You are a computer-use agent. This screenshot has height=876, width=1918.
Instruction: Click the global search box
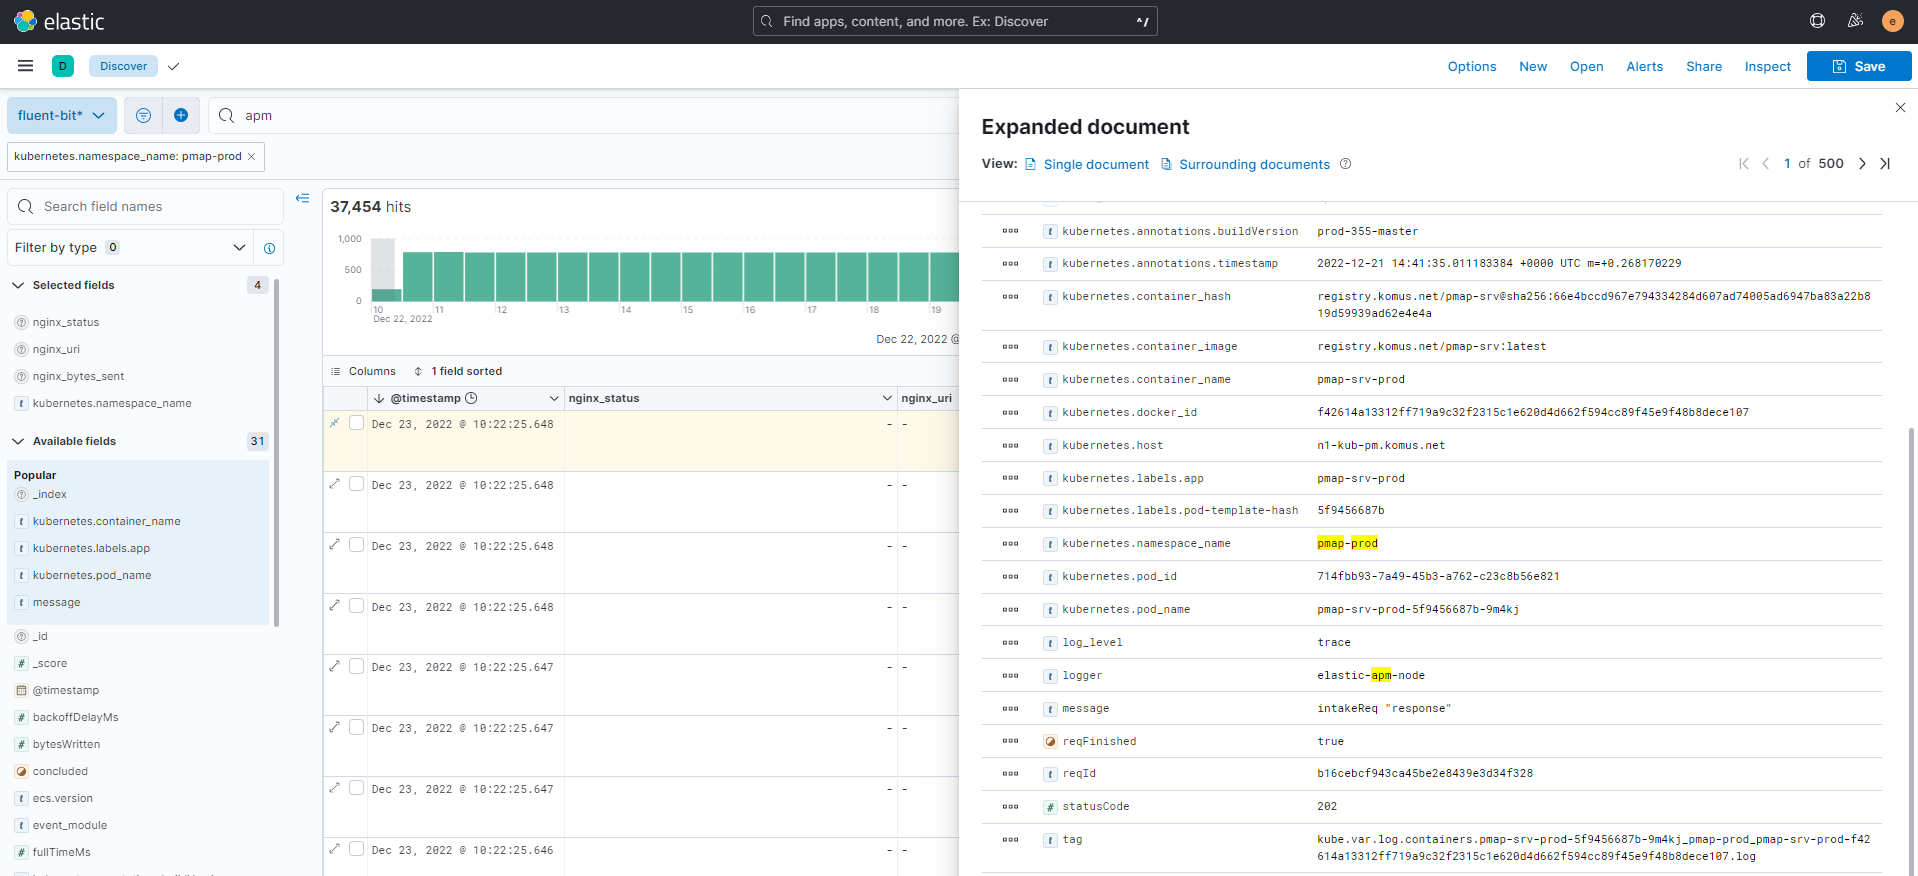pyautogui.click(x=955, y=21)
